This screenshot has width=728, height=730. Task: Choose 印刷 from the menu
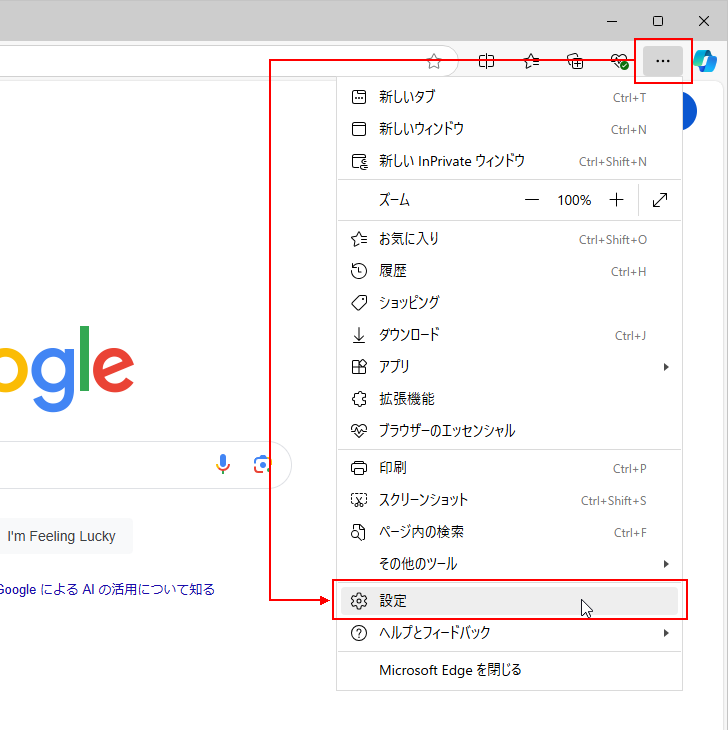[x=509, y=468]
